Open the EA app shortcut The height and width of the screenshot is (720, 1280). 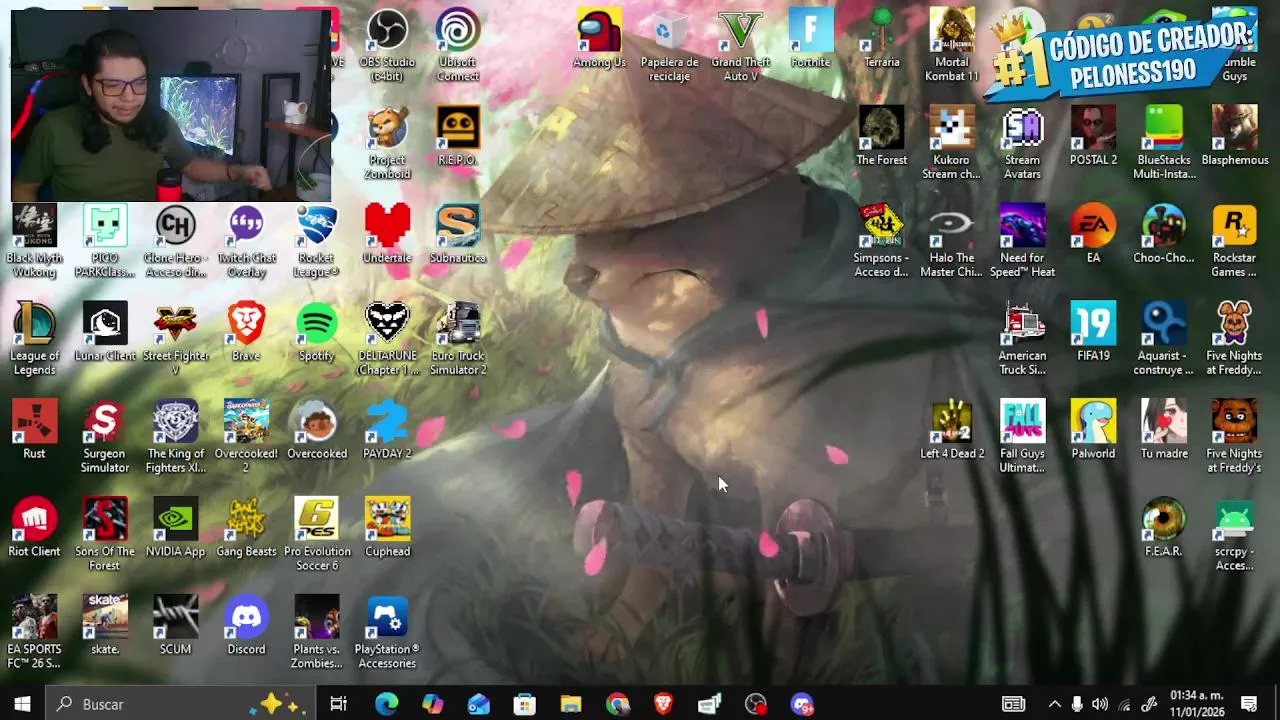point(1093,234)
